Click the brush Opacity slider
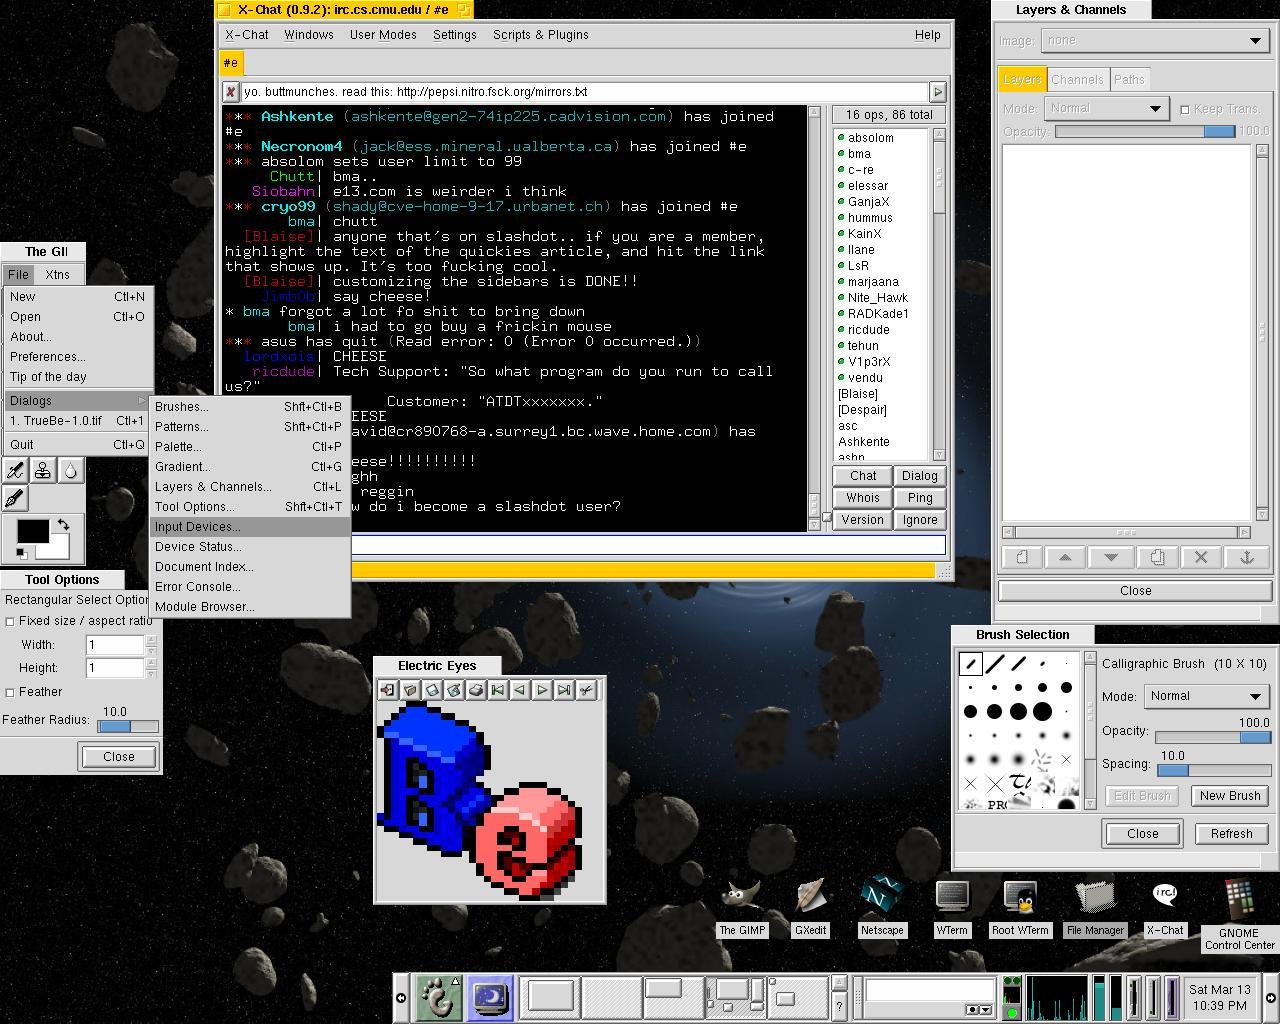Image resolution: width=1280 pixels, height=1024 pixels. (x=1214, y=737)
